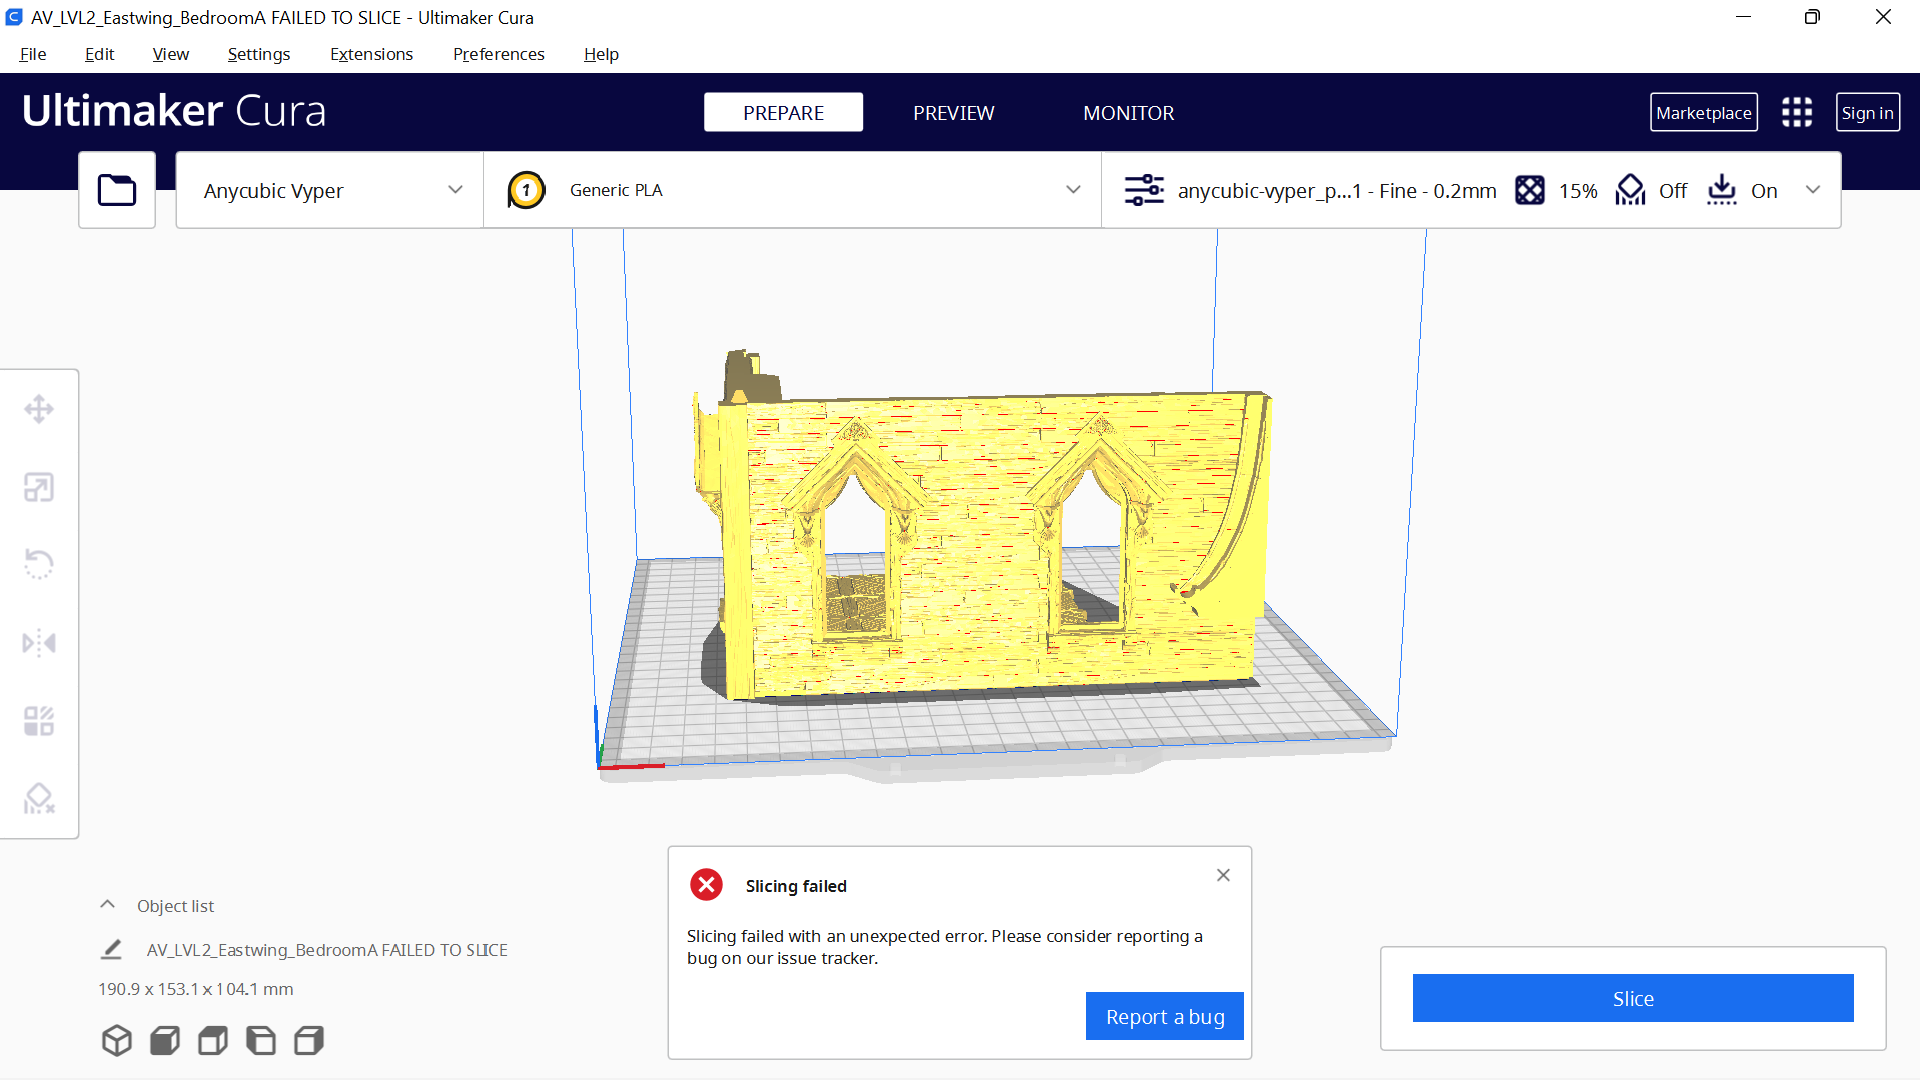Open the Marketplace
The height and width of the screenshot is (1080, 1920).
[1703, 112]
